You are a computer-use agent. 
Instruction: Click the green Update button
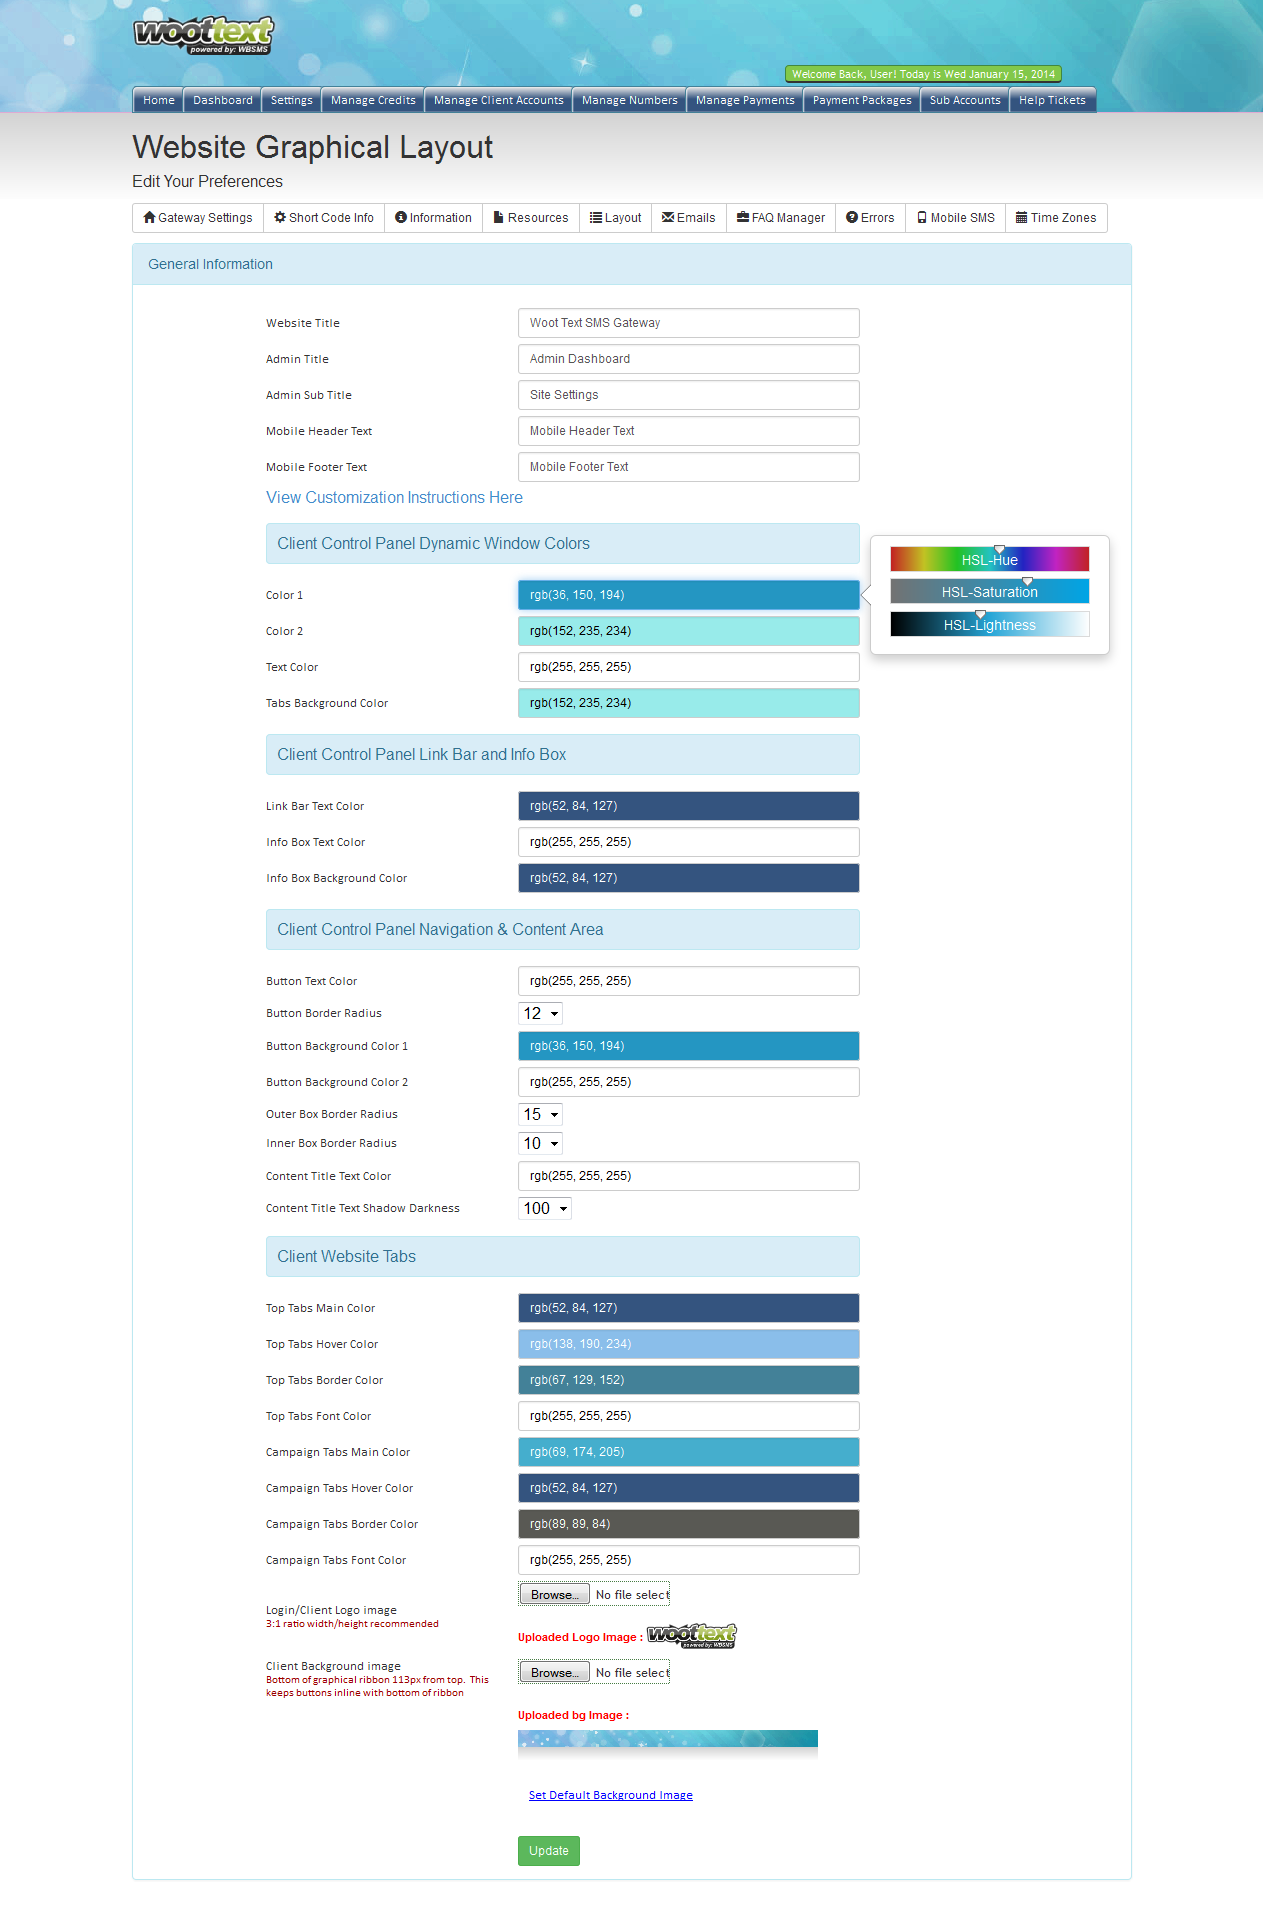pos(549,1851)
